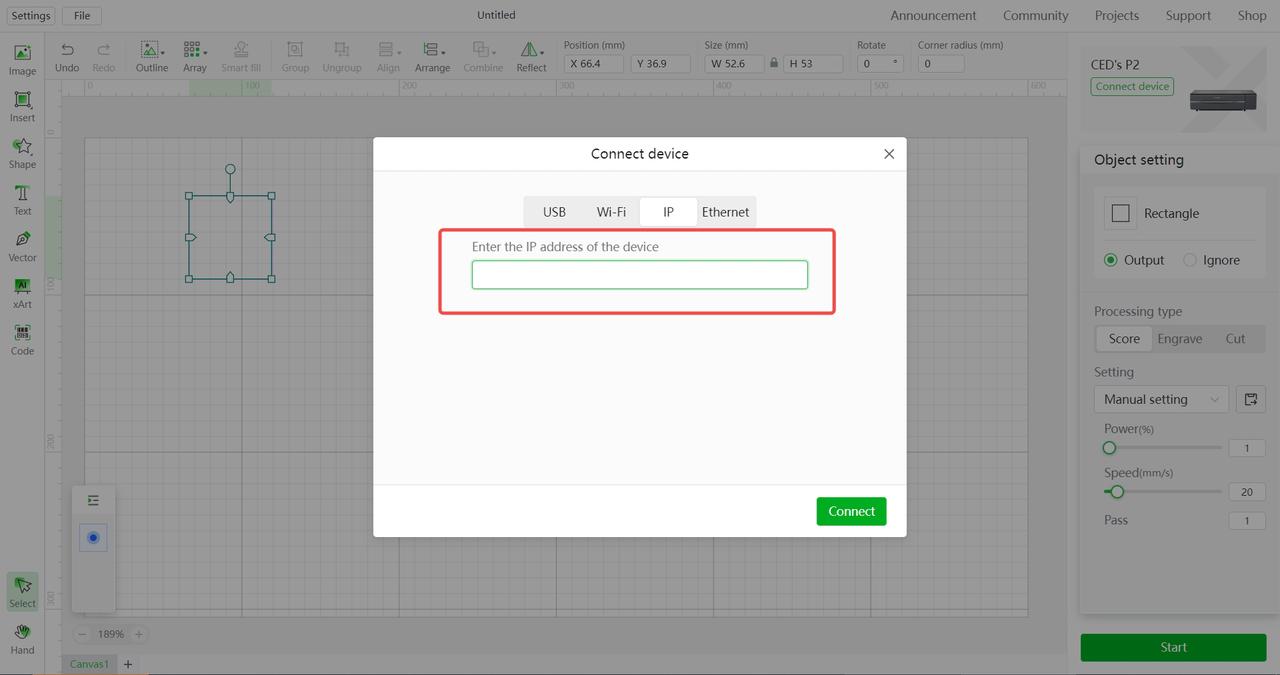This screenshot has height=675, width=1280.
Task: Activate the Hand pan tool
Action: point(22,637)
